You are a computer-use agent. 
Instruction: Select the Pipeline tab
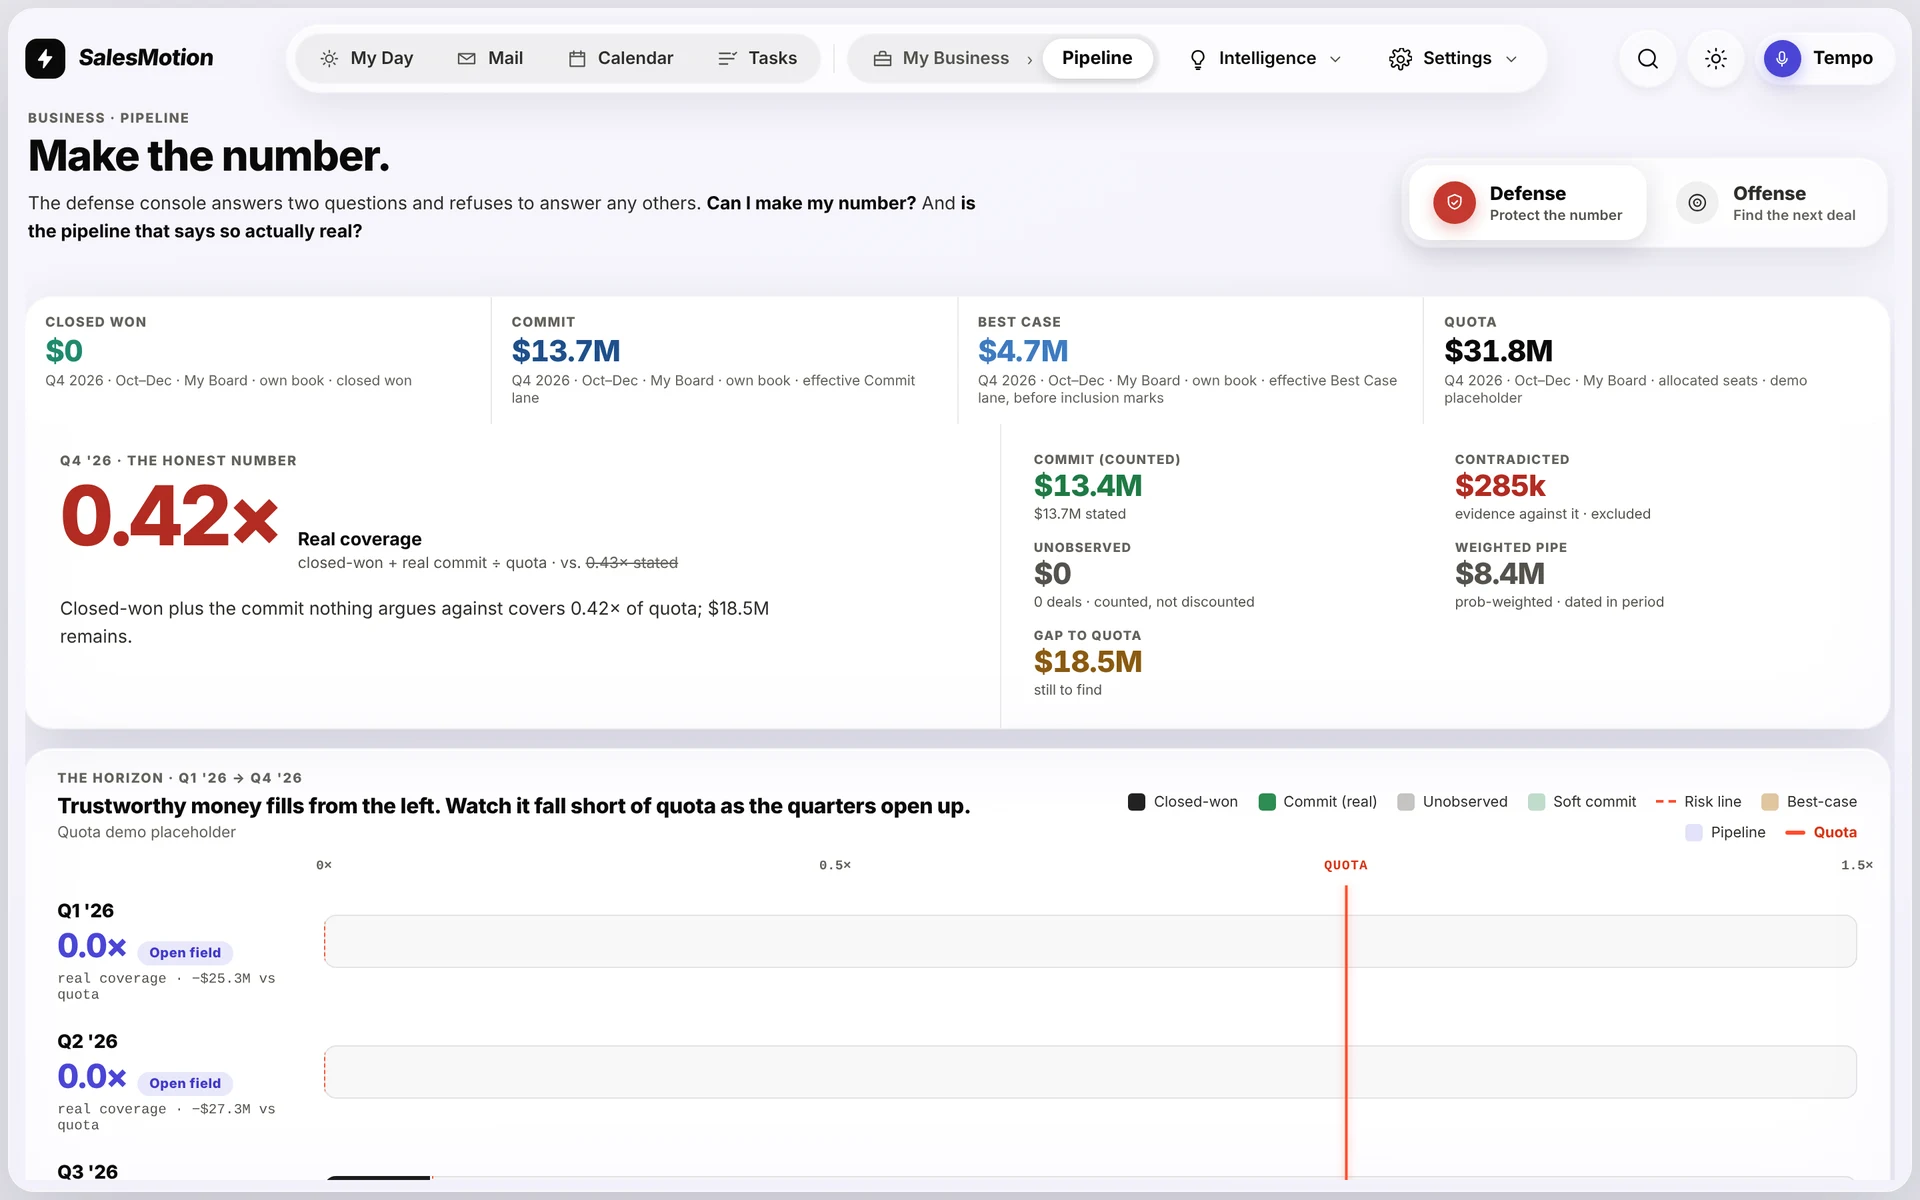pos(1097,58)
